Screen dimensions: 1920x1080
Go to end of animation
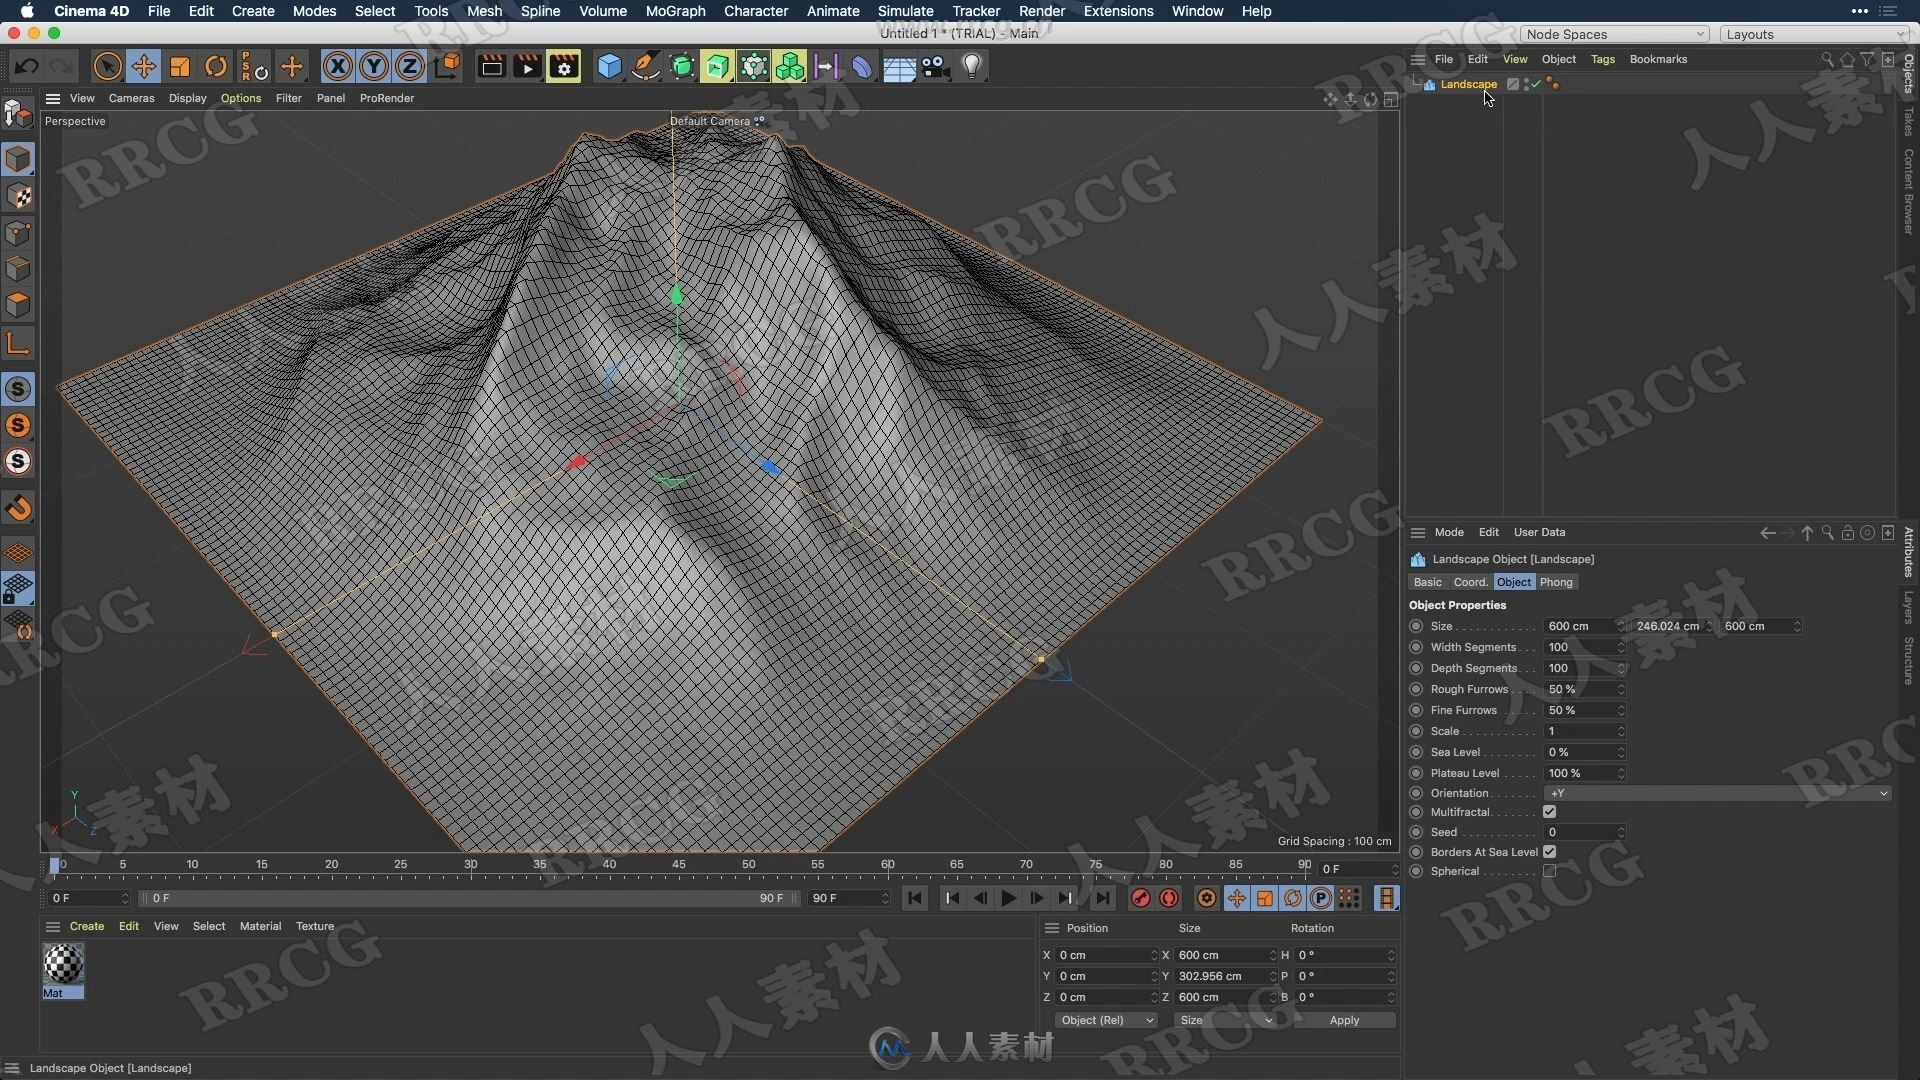tap(1102, 898)
